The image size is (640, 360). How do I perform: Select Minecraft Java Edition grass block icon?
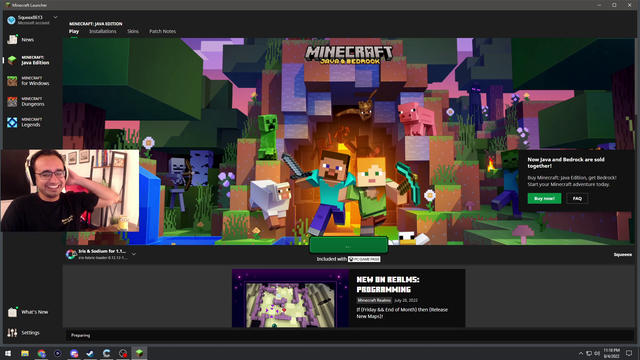click(x=12, y=60)
